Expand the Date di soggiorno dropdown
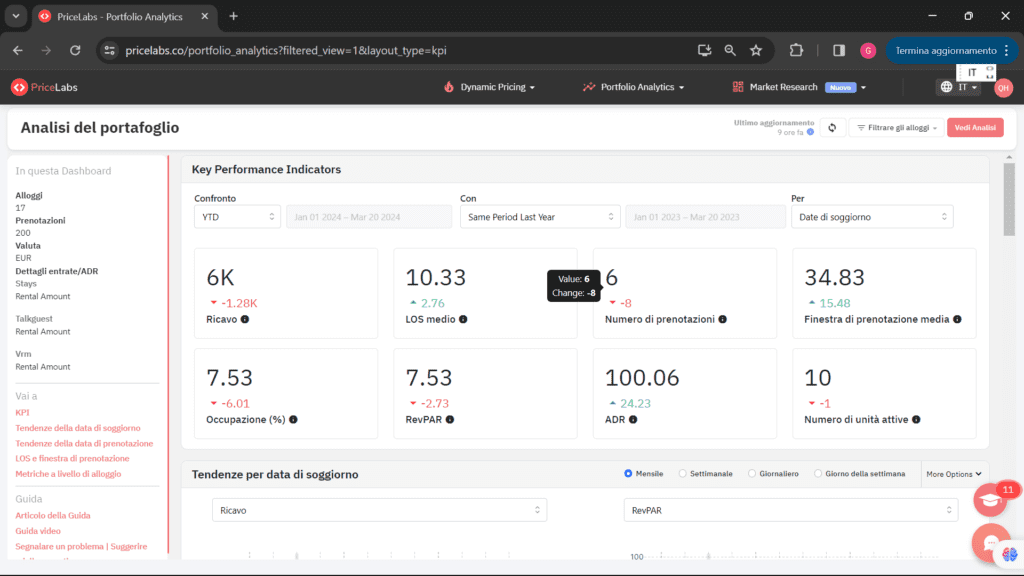The height and width of the screenshot is (576, 1024). tap(871, 217)
